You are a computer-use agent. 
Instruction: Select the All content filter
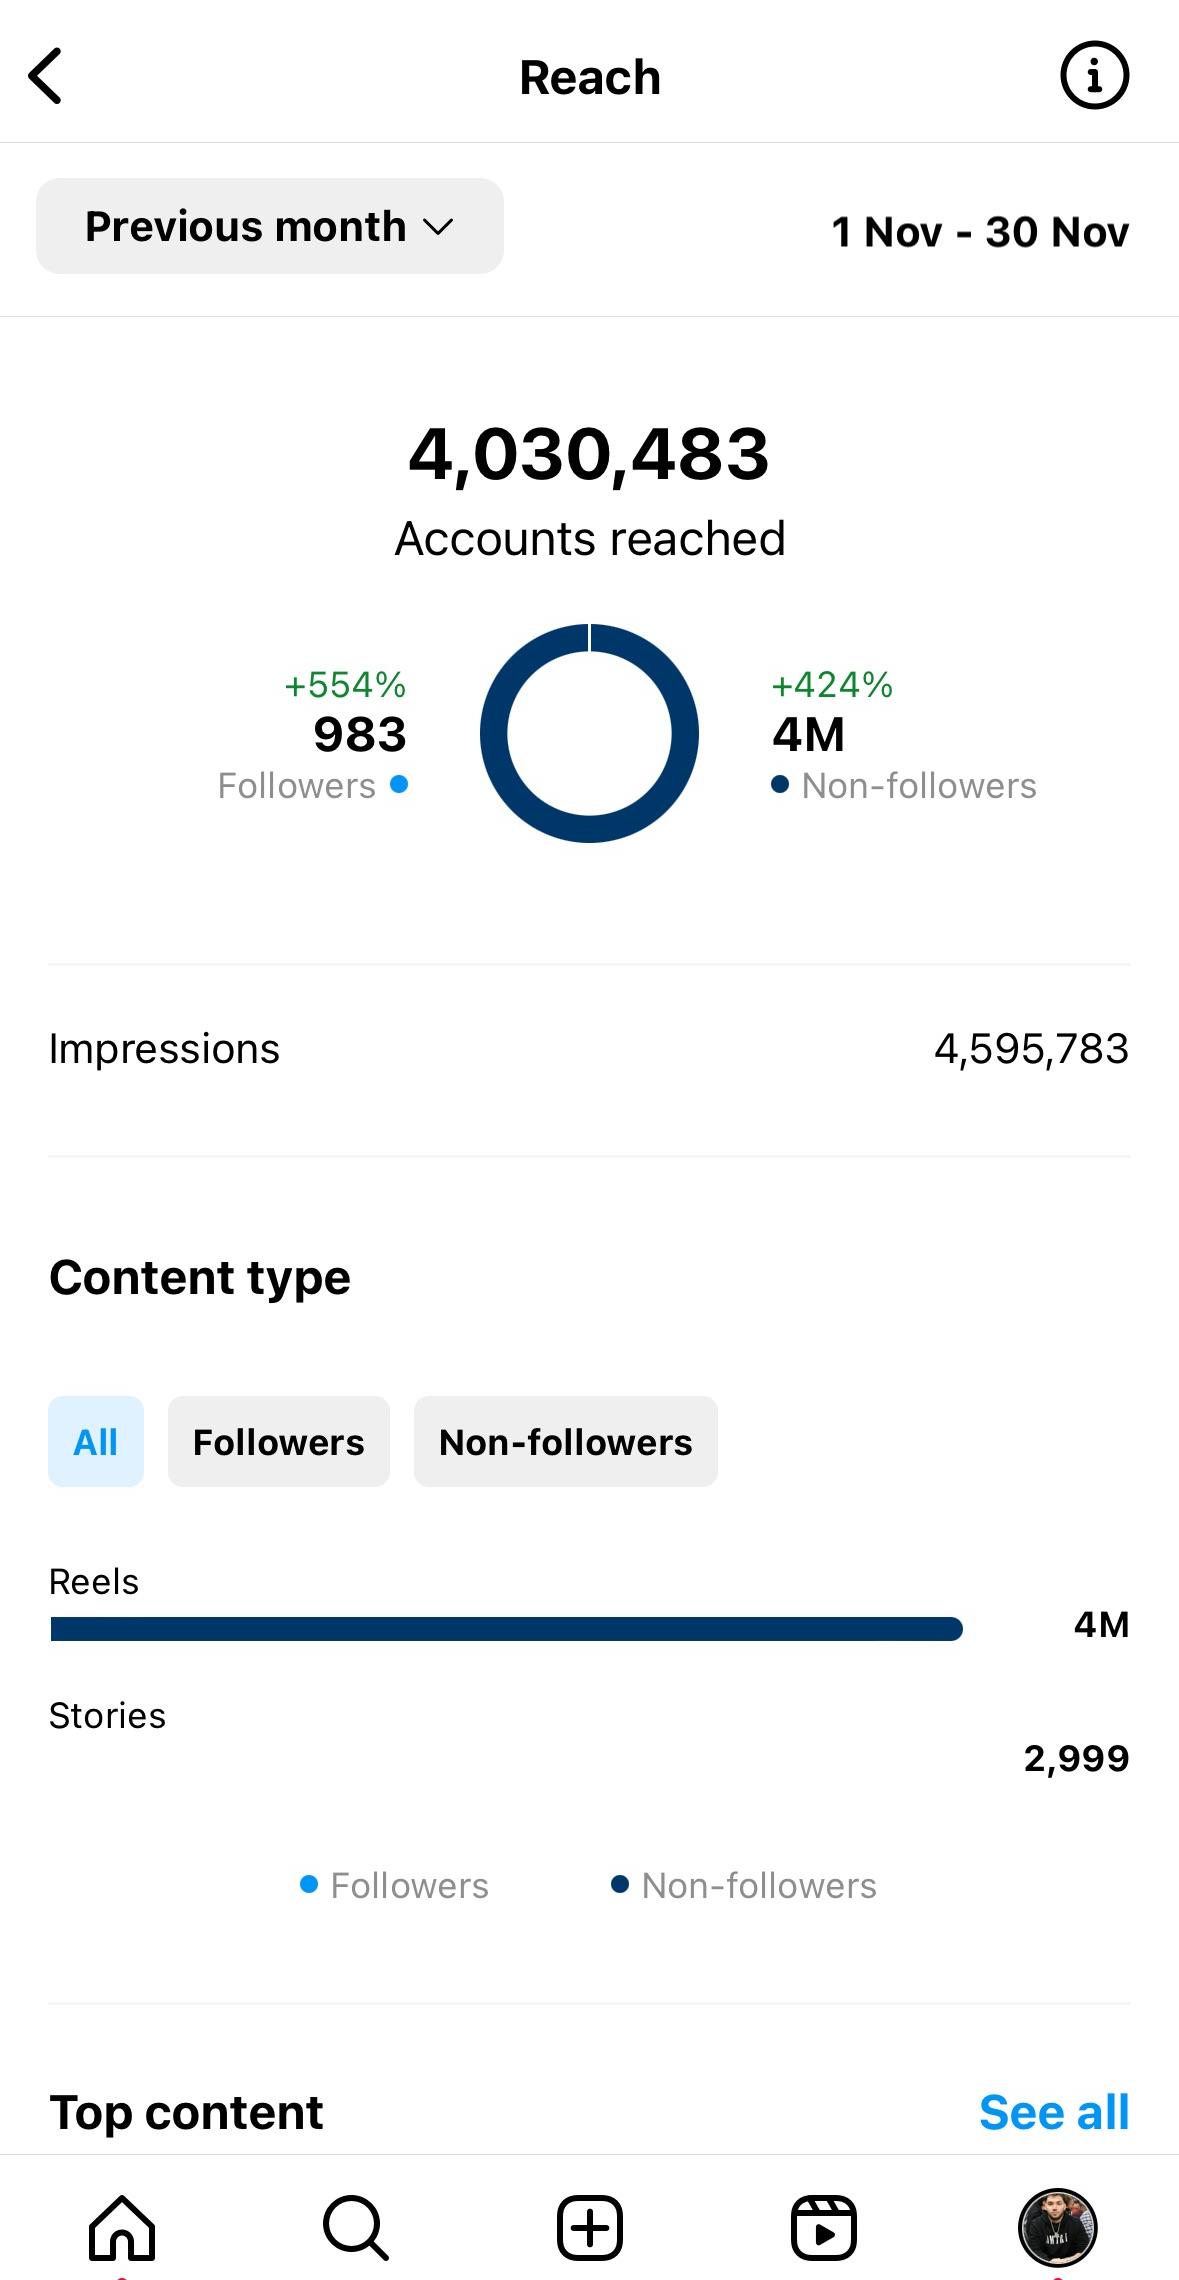(96, 1441)
